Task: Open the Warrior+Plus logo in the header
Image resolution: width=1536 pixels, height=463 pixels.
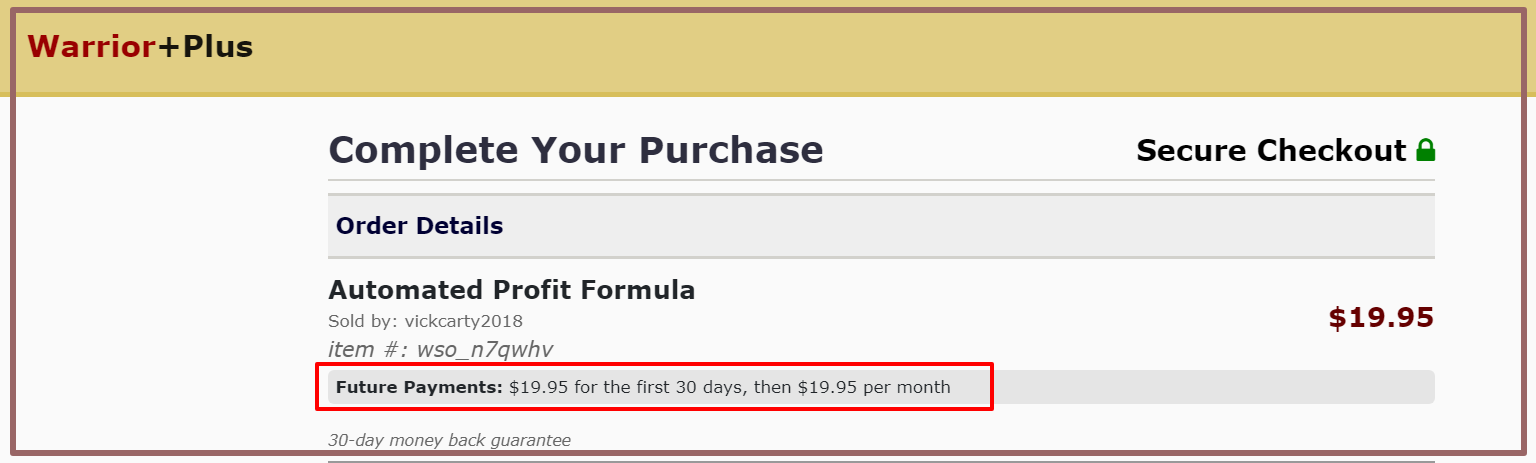Action: click(140, 46)
